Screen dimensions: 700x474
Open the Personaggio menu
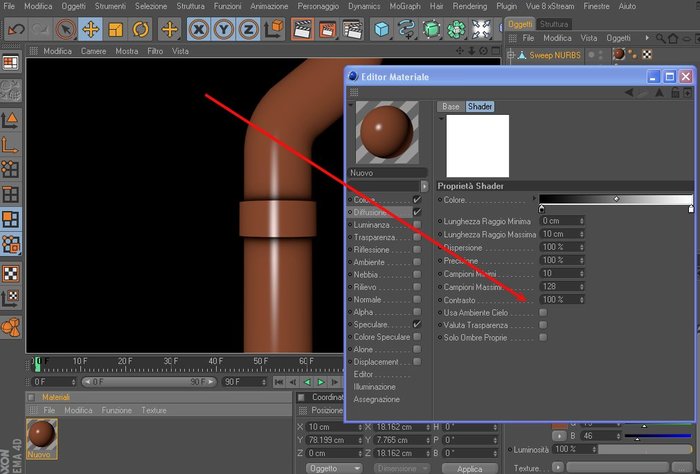click(x=318, y=6)
